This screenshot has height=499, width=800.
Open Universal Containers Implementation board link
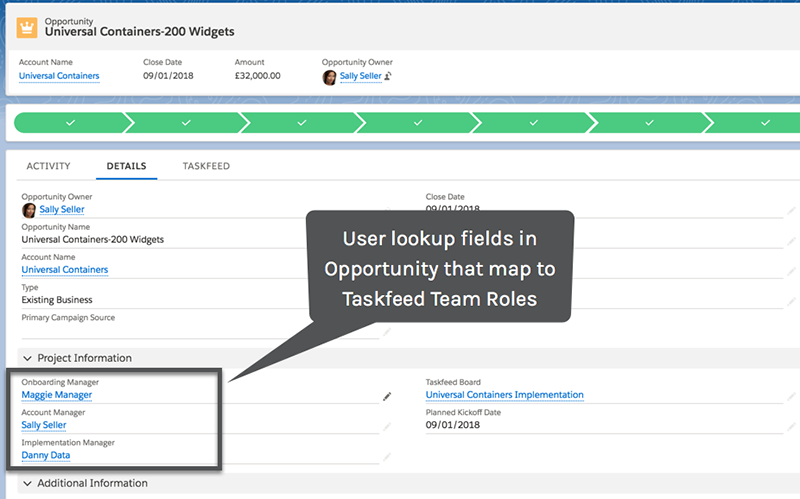[x=504, y=395]
